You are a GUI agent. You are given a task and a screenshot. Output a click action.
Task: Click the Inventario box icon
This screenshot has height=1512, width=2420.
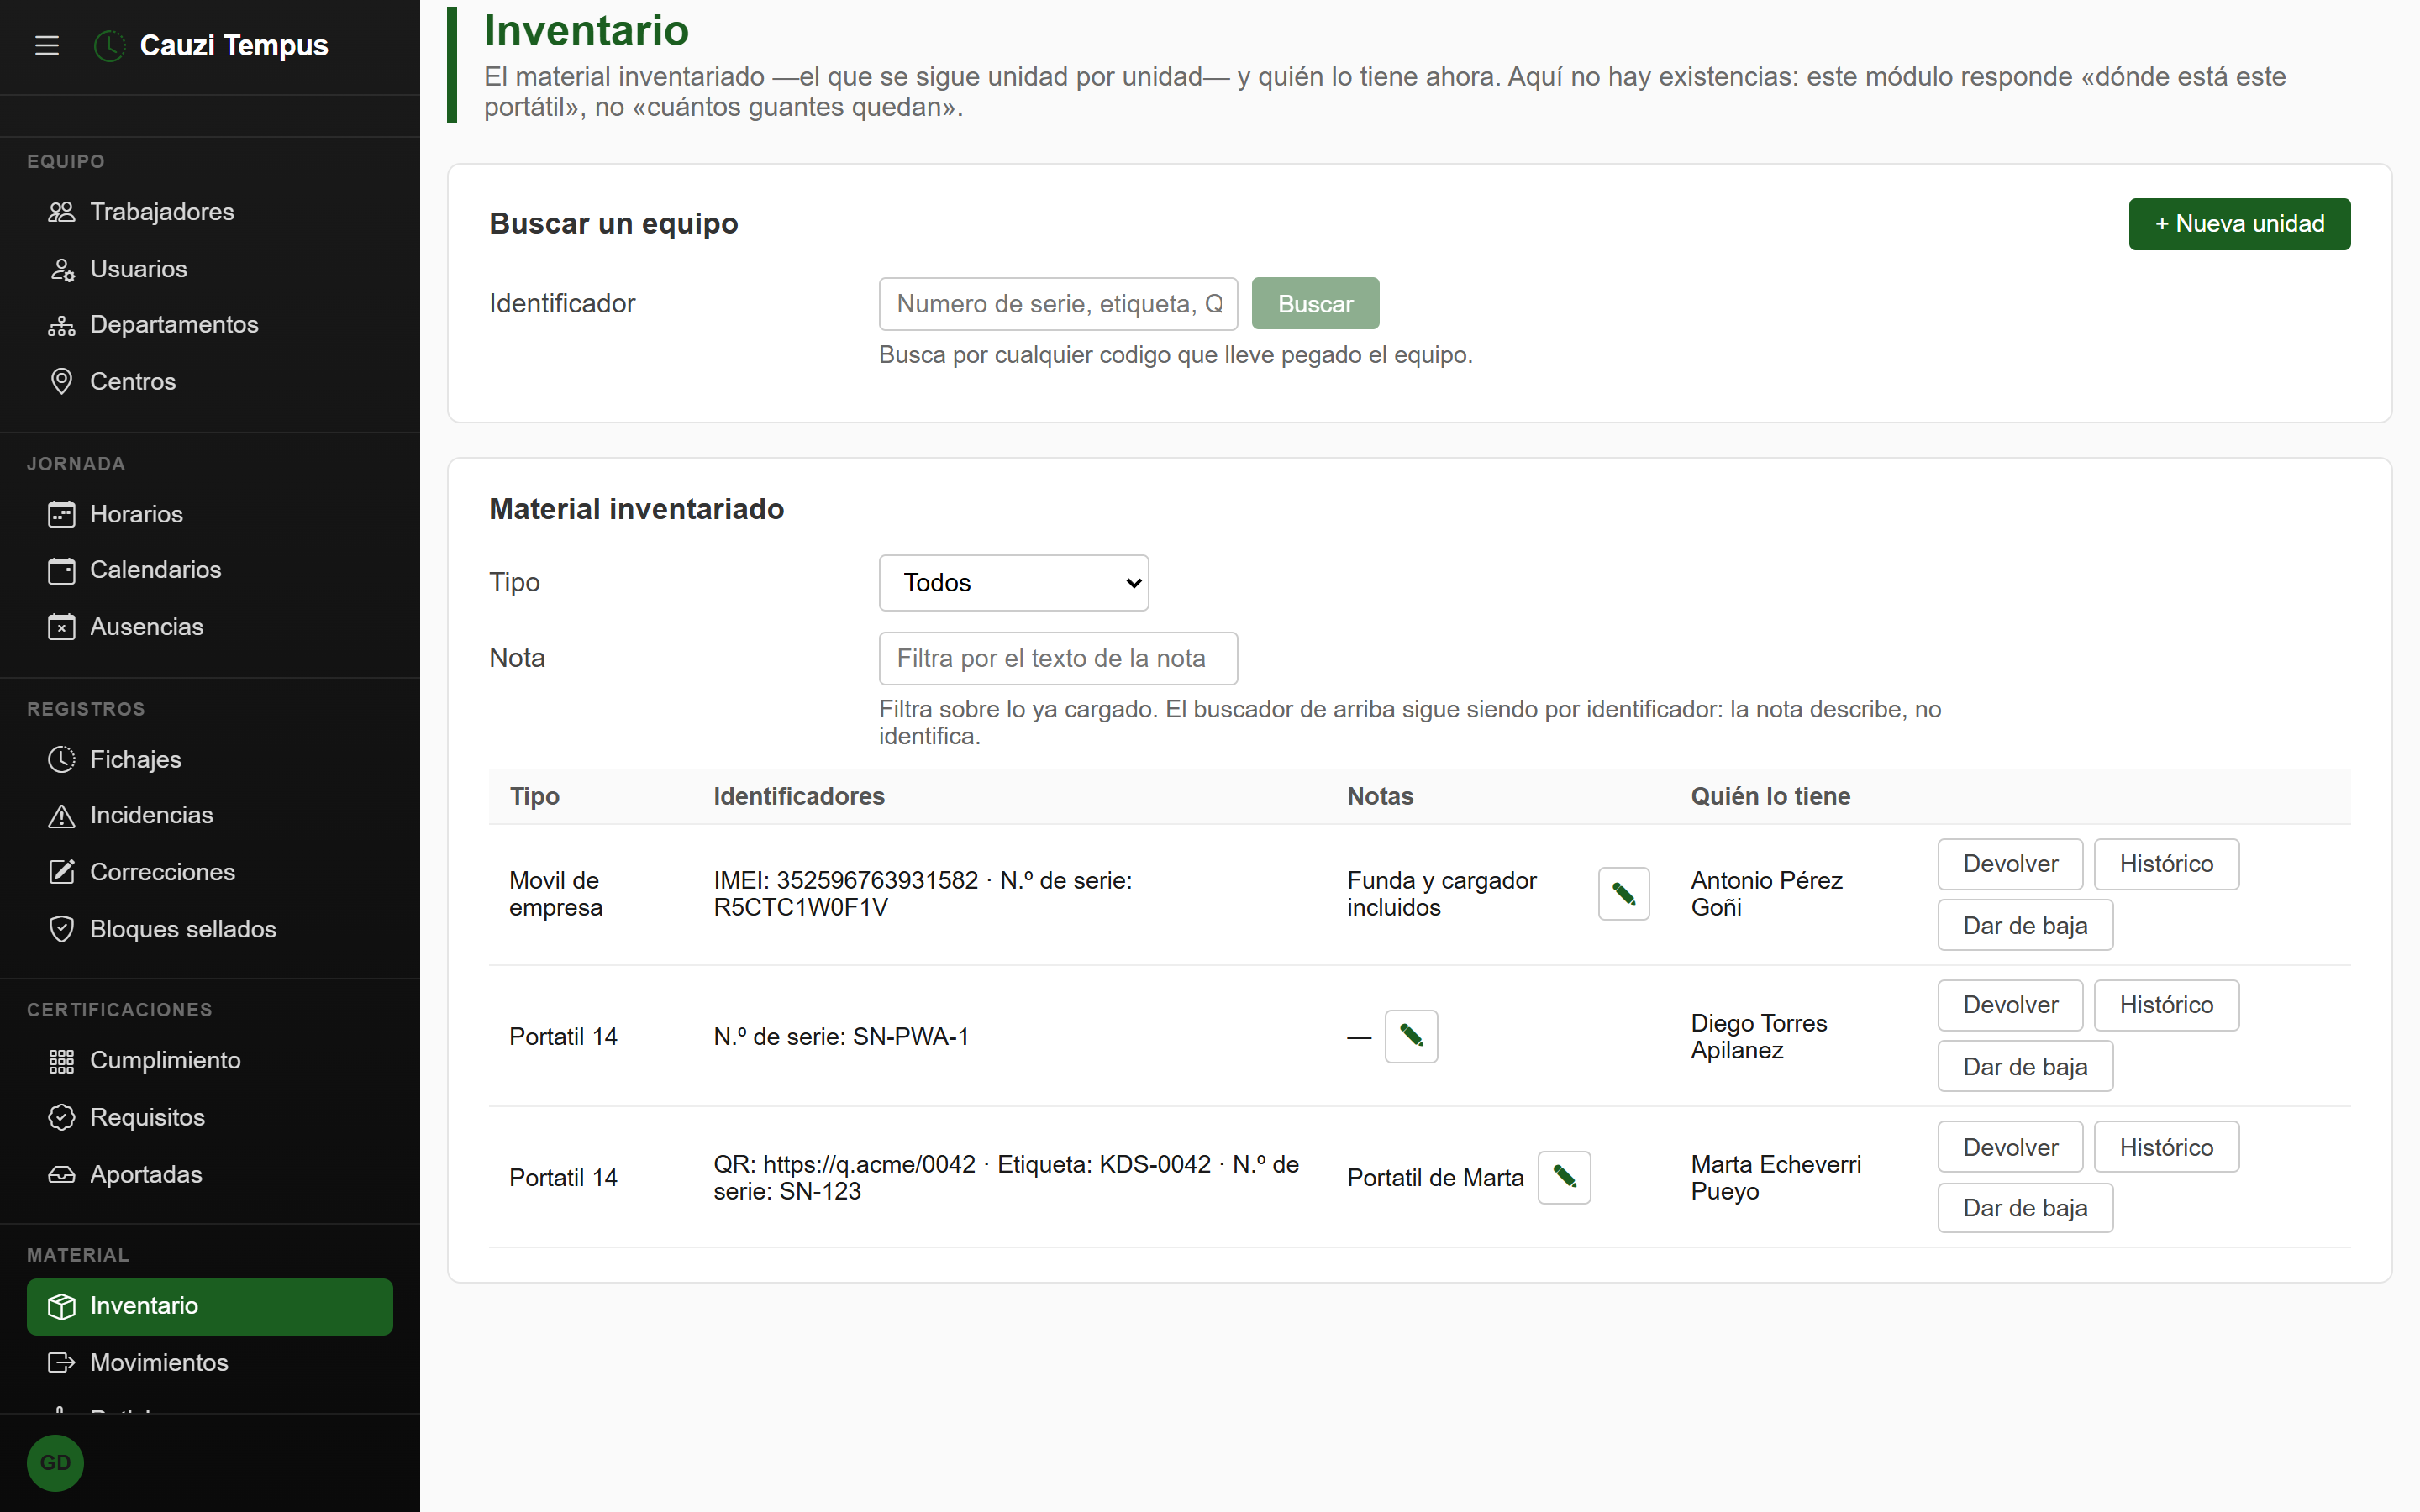tap(62, 1306)
